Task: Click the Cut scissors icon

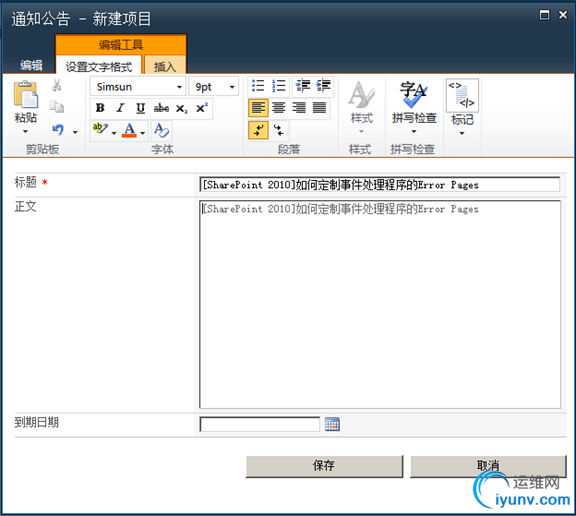Action: click(x=57, y=85)
